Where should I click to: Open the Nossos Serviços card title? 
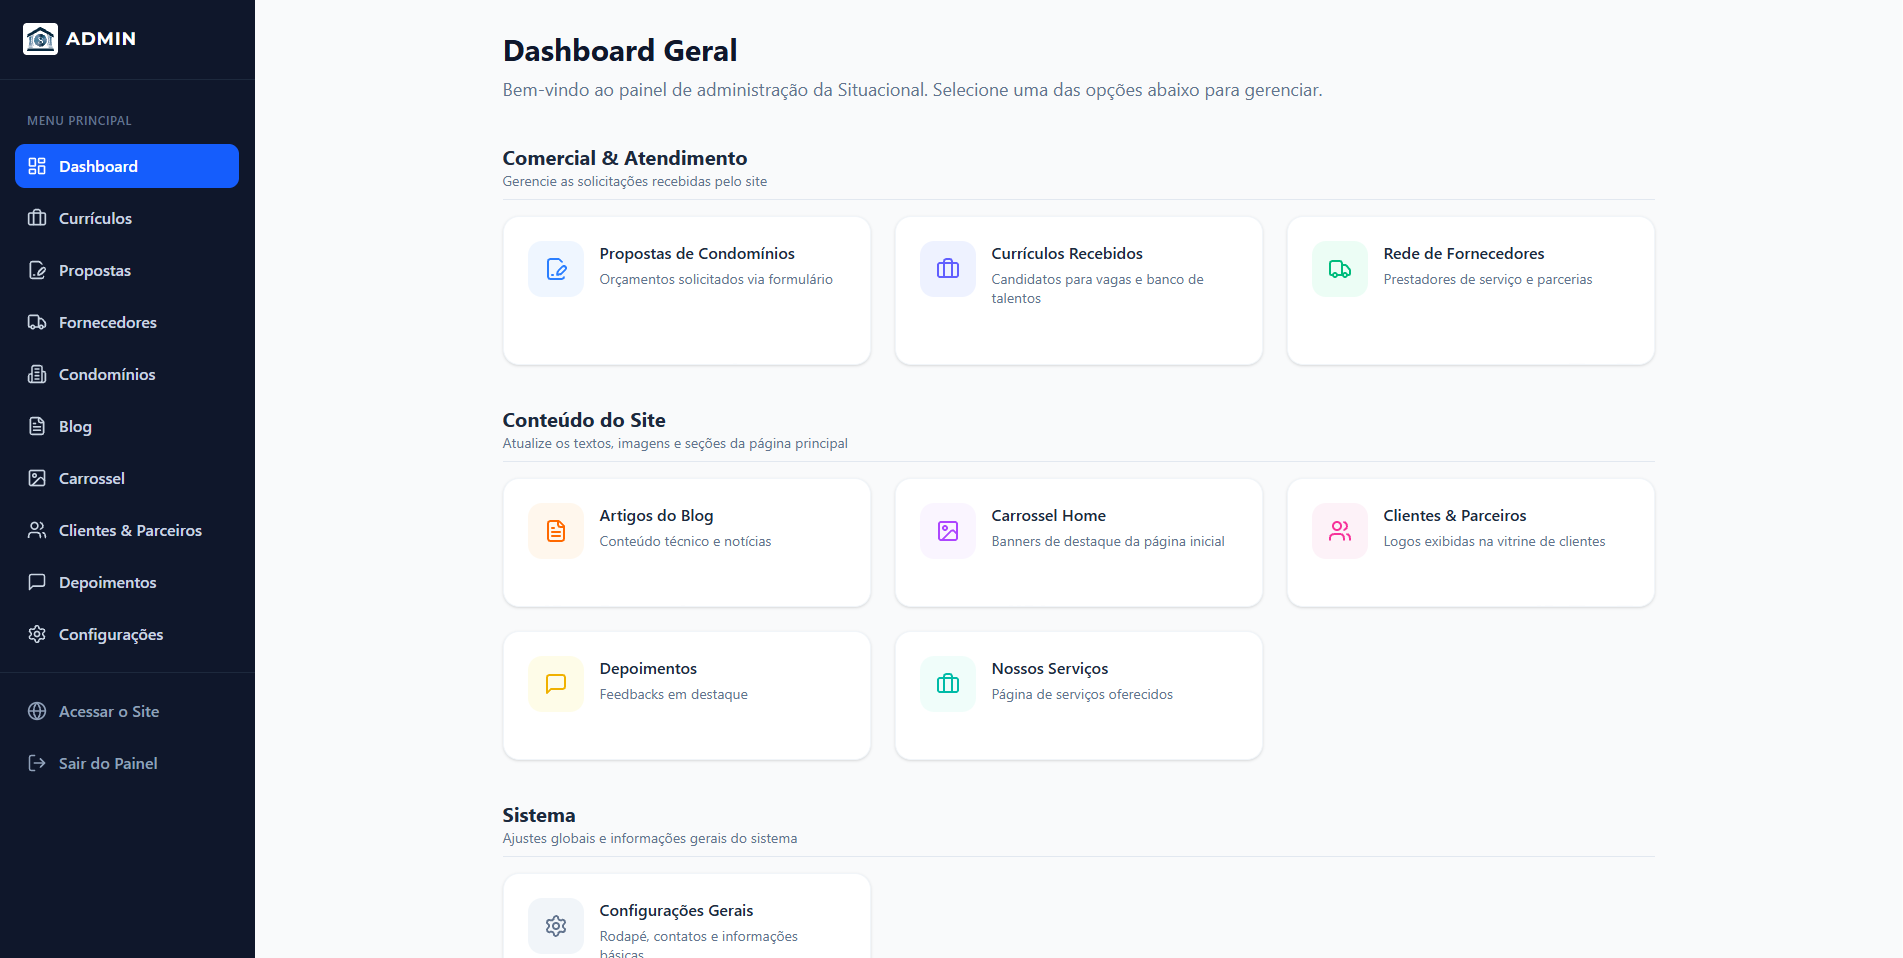pyautogui.click(x=1050, y=669)
